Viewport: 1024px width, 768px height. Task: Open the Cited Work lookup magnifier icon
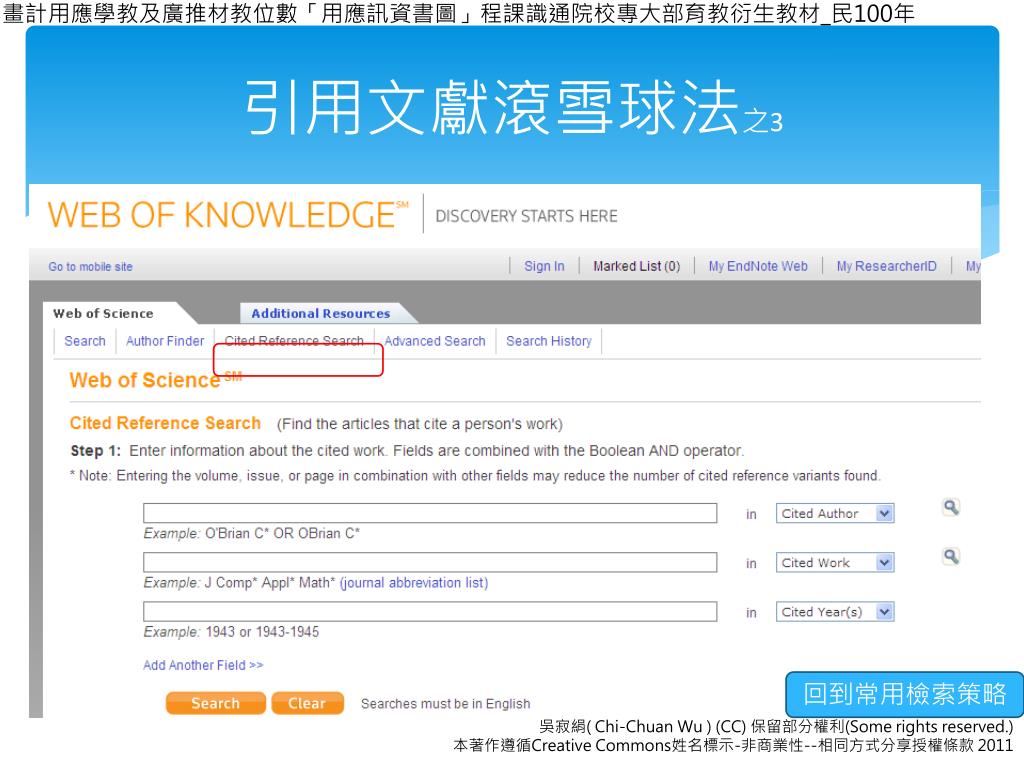point(951,556)
